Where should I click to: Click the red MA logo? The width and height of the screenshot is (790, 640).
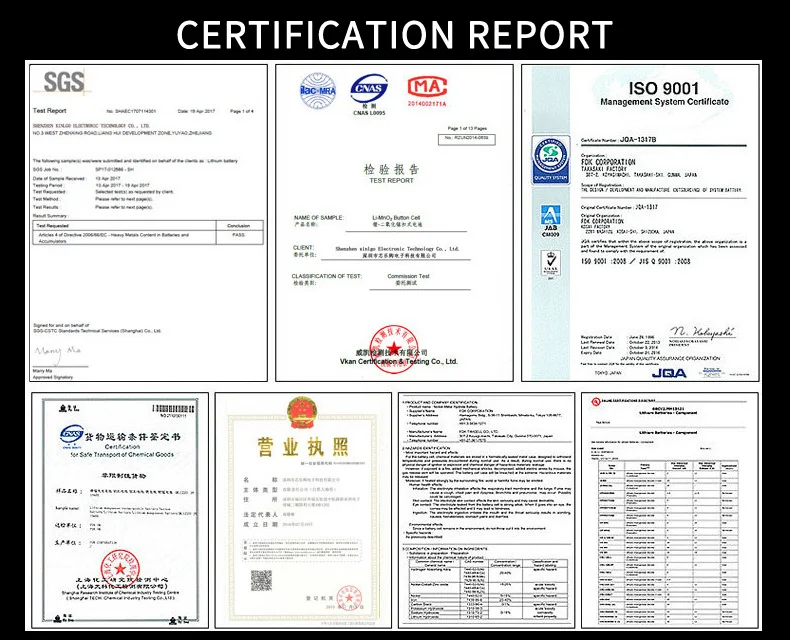pos(427,88)
